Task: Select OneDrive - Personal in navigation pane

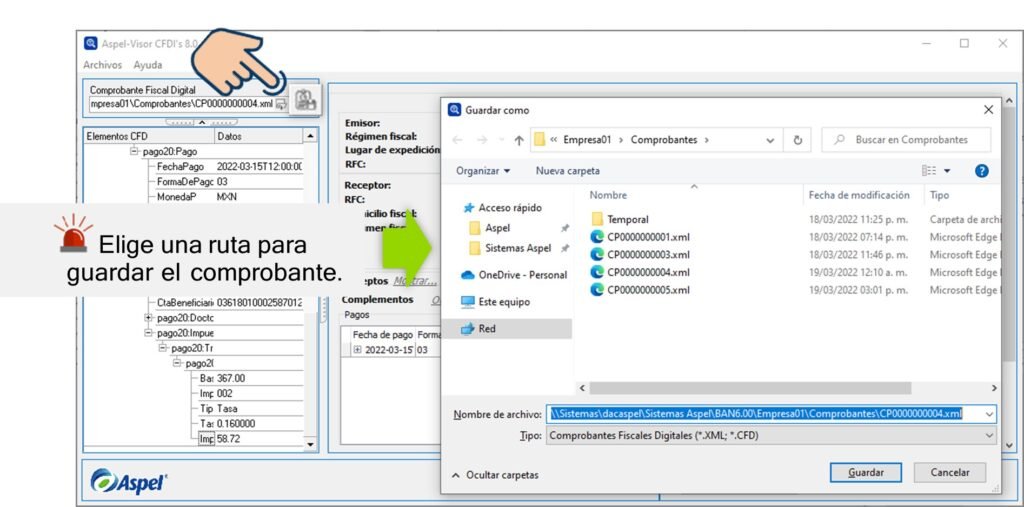Action: click(x=514, y=275)
